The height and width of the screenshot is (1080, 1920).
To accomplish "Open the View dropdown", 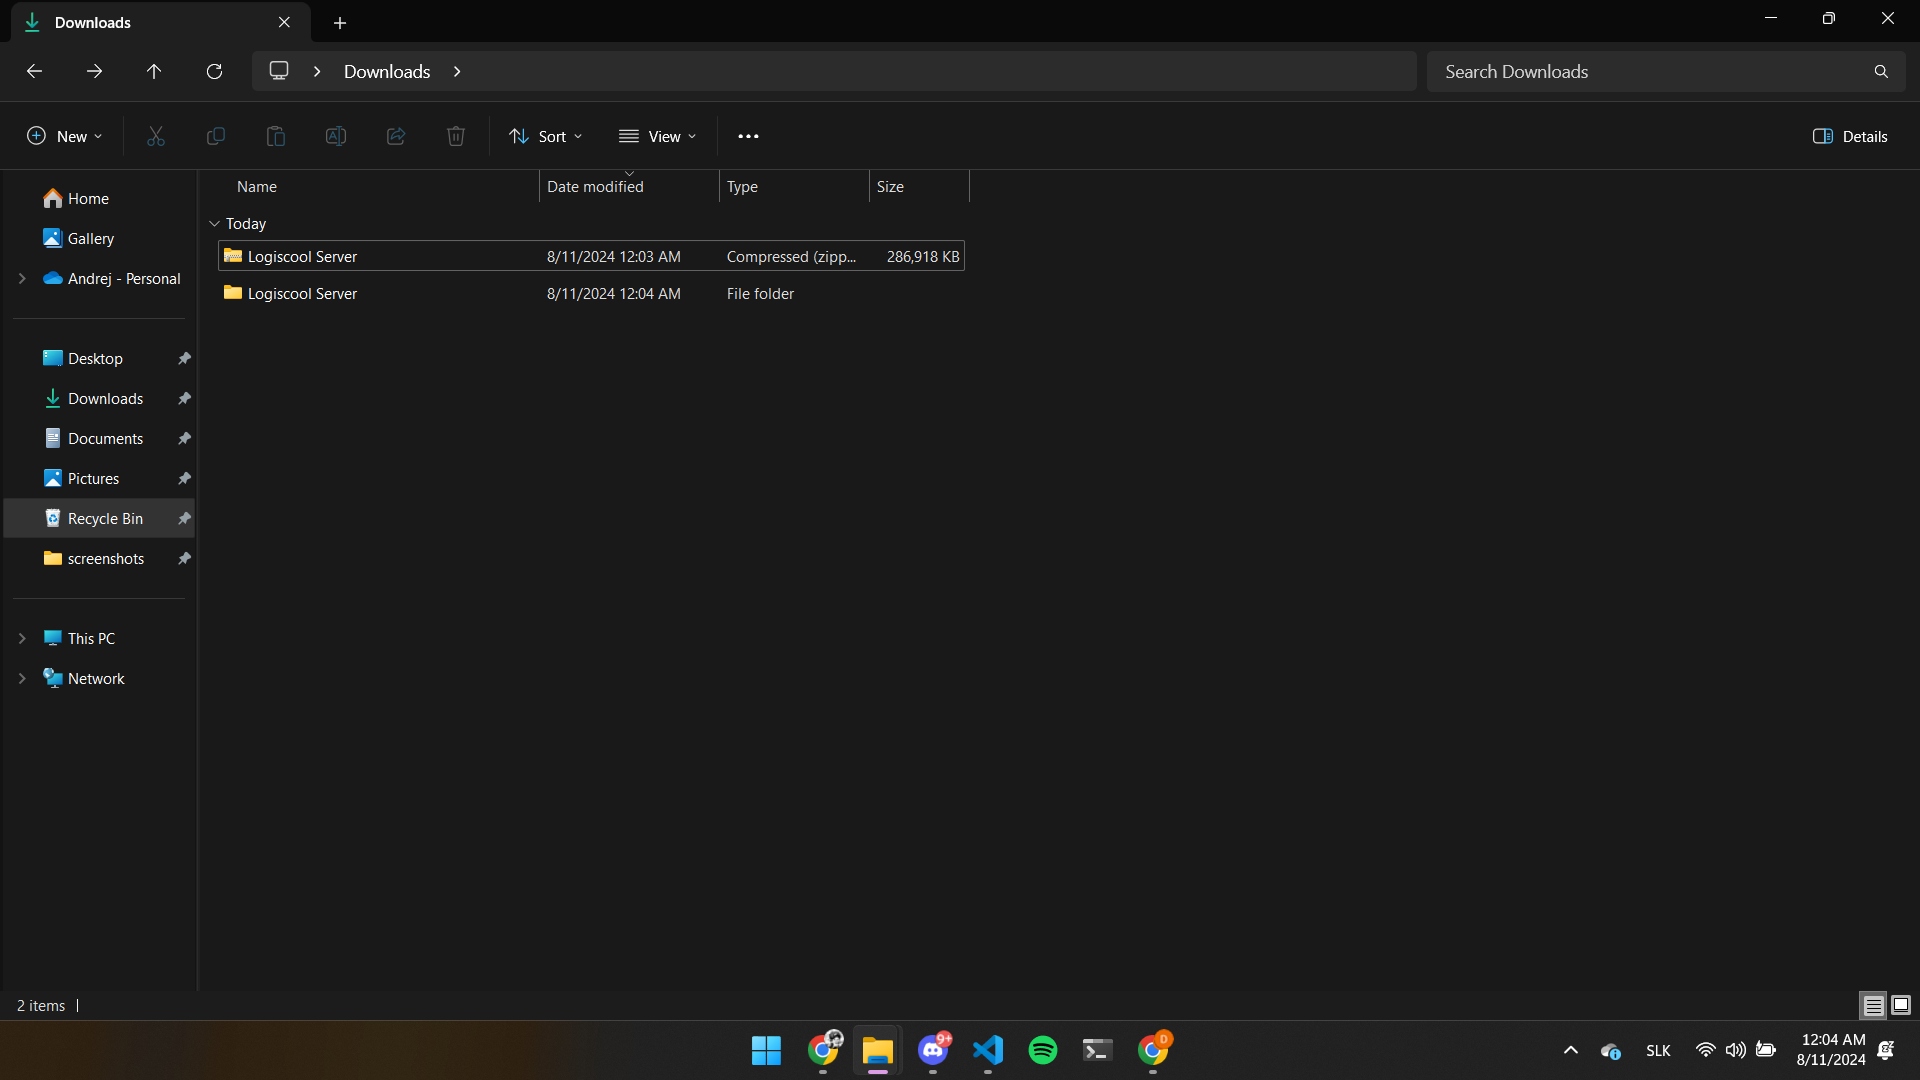I will pos(657,136).
